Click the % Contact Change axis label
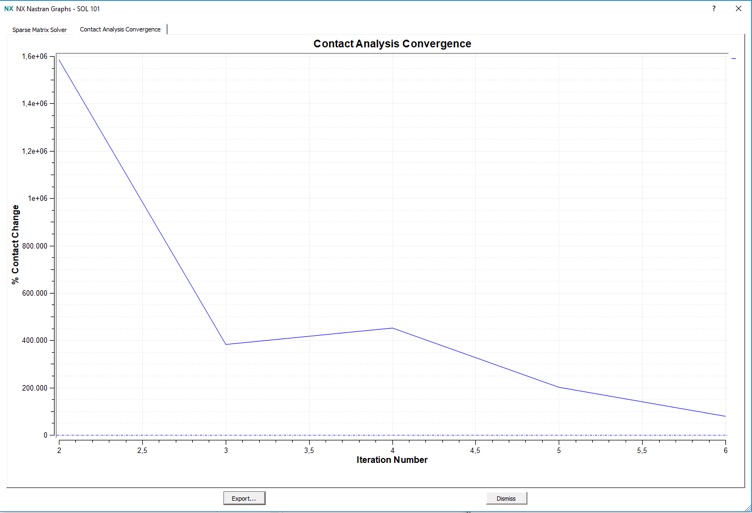 click(15, 244)
